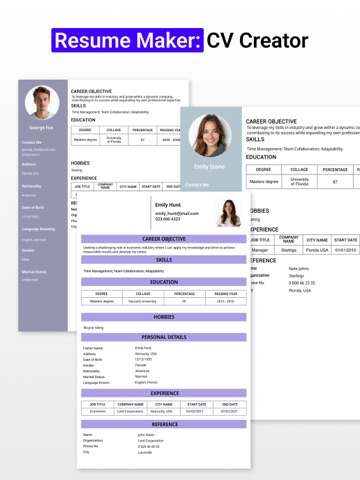Click 'Date of Birth' in George Fox sidebar
Screen dimensions: 360x480
(33, 207)
